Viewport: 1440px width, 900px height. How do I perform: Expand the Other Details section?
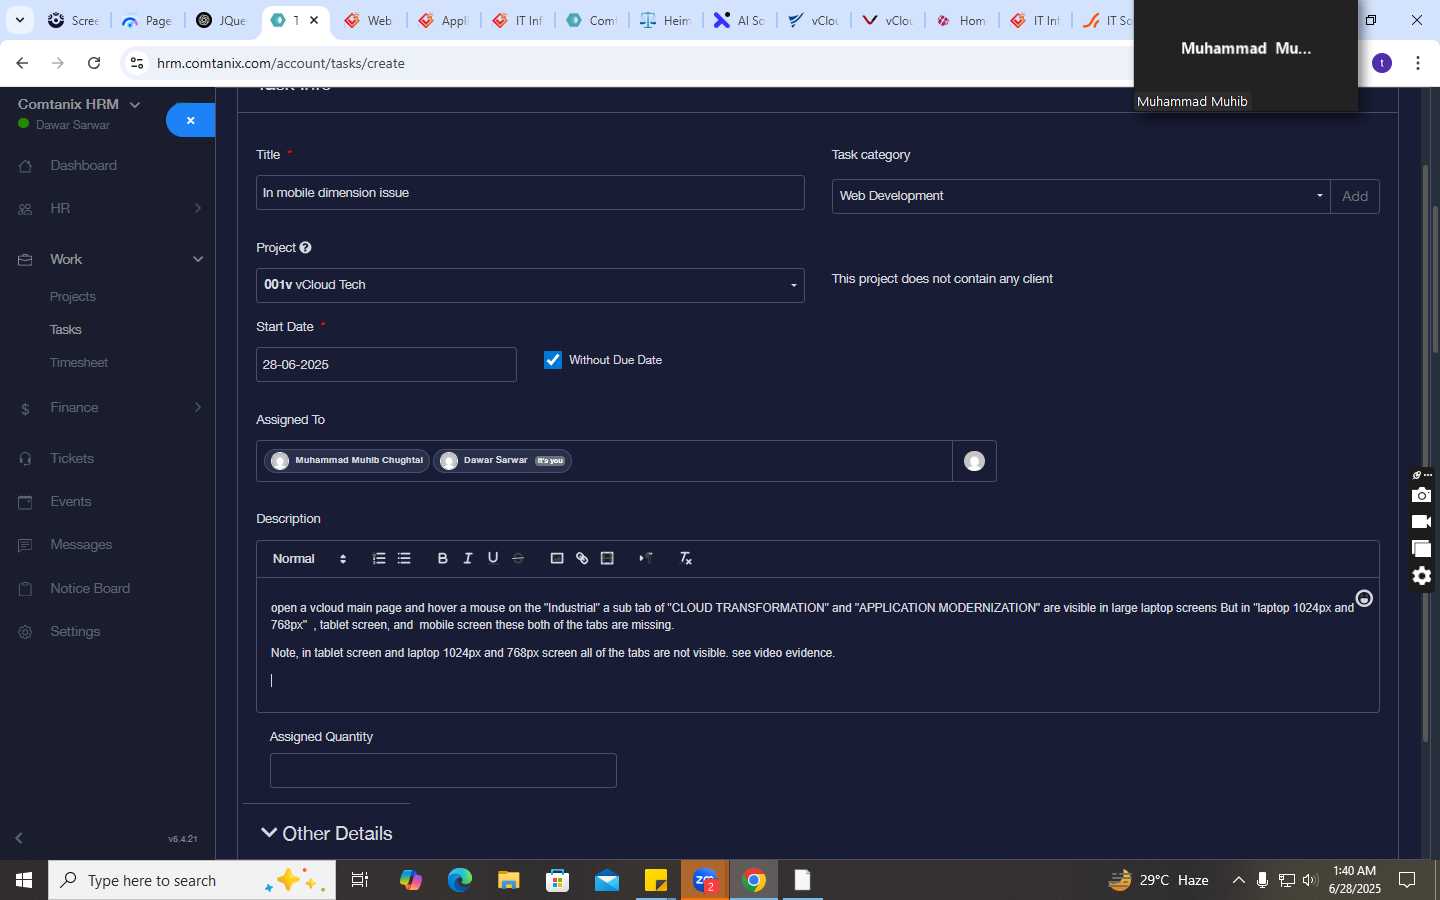click(x=326, y=833)
